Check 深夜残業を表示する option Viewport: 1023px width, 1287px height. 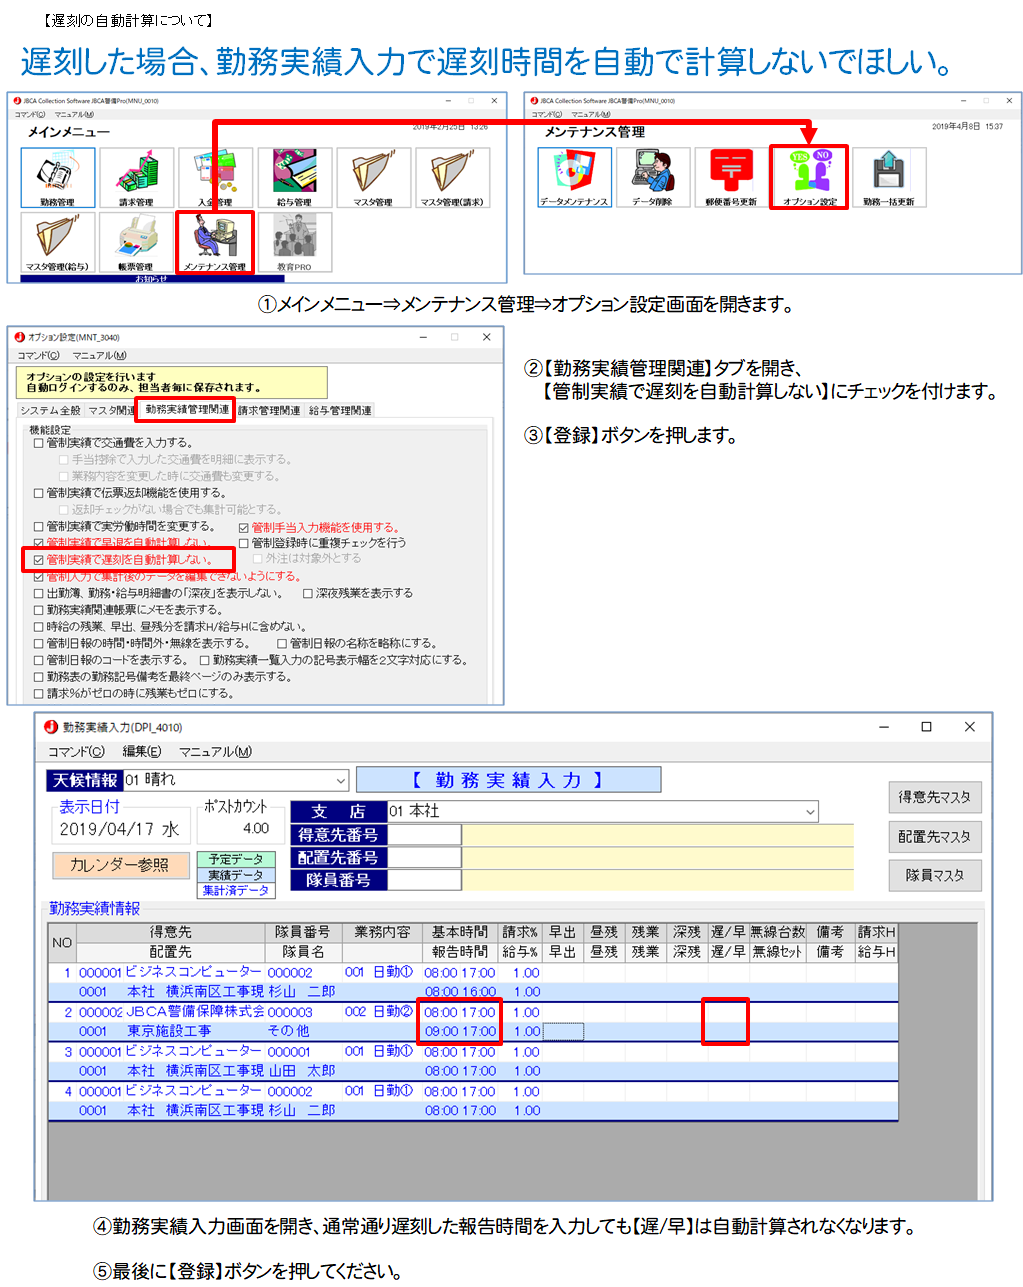coord(308,593)
